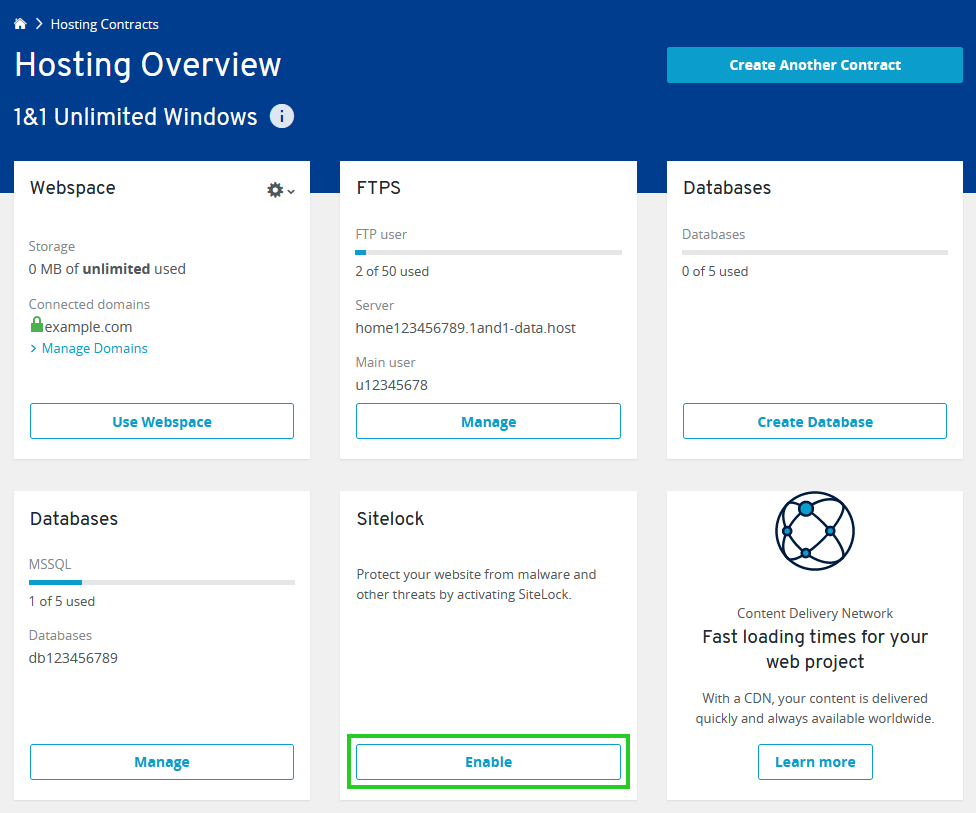Click the FTP user usage progress bar
The height and width of the screenshot is (813, 976).
488,253
